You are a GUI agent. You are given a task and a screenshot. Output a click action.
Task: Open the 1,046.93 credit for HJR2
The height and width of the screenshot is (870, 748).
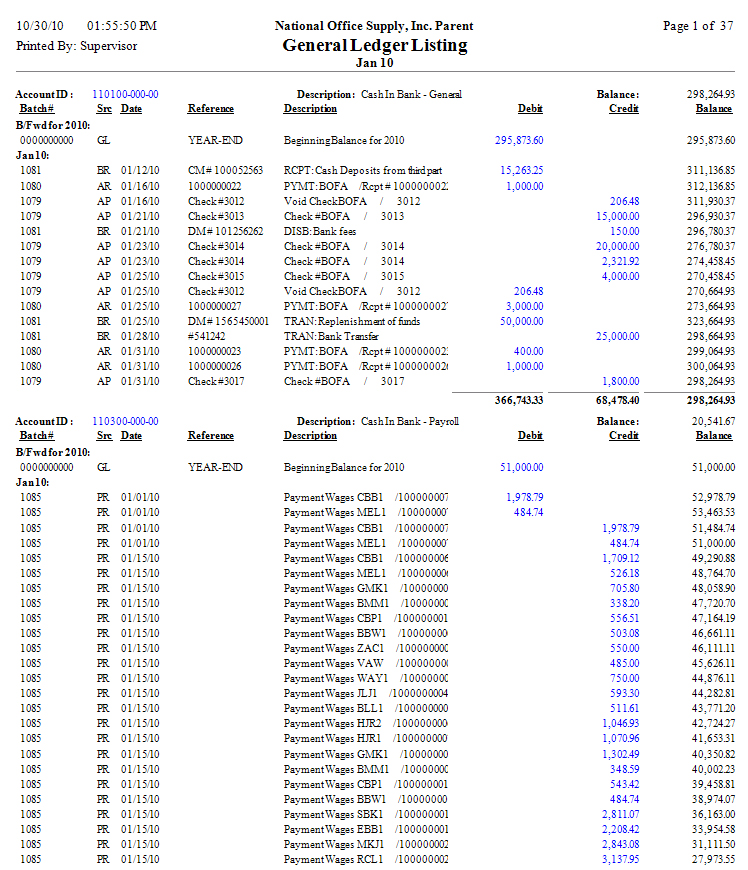click(x=620, y=723)
